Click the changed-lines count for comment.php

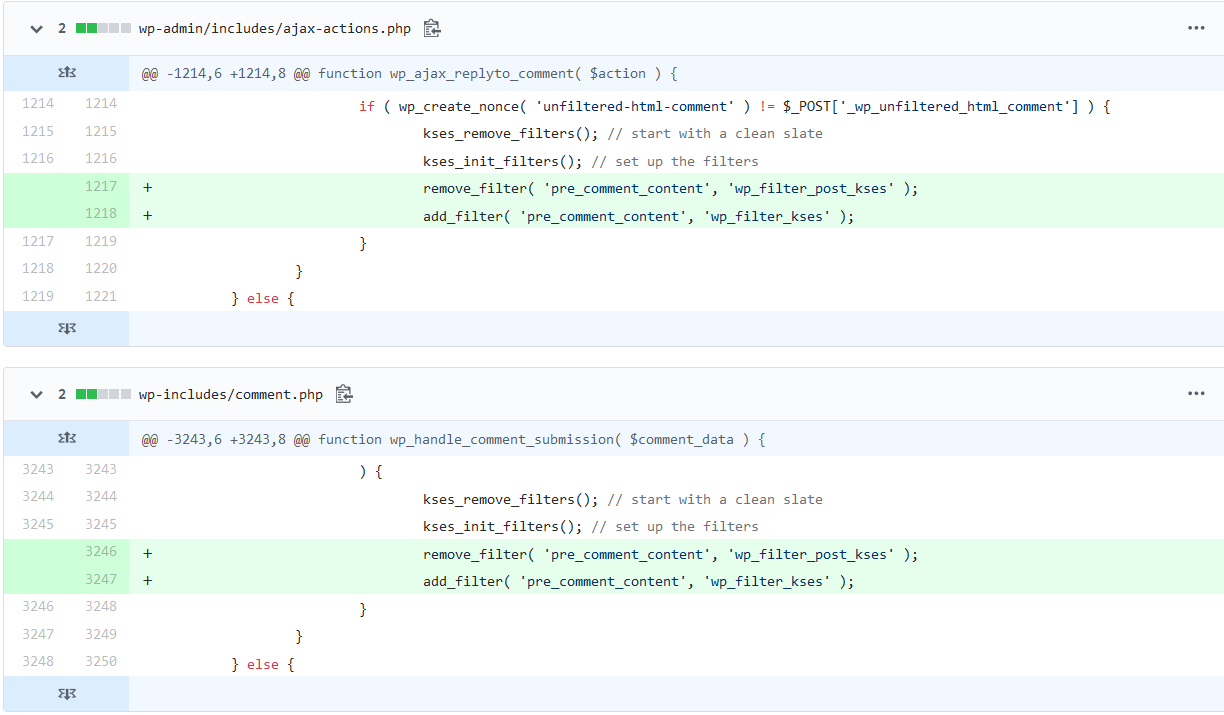(62, 395)
